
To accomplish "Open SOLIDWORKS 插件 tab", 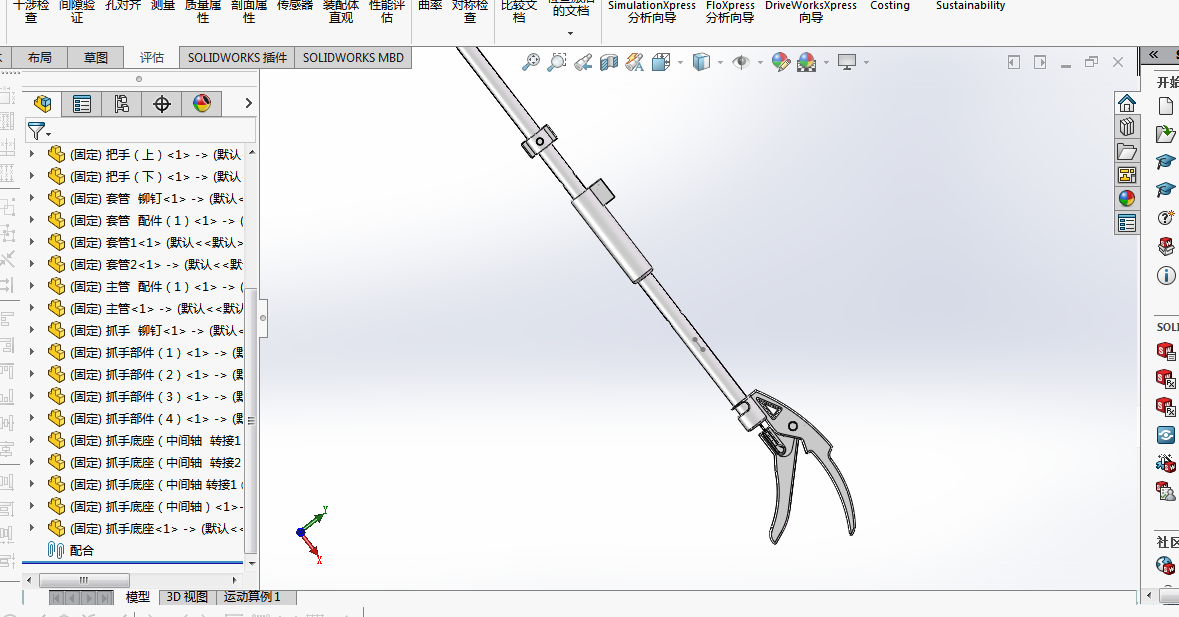I will pyautogui.click(x=237, y=57).
